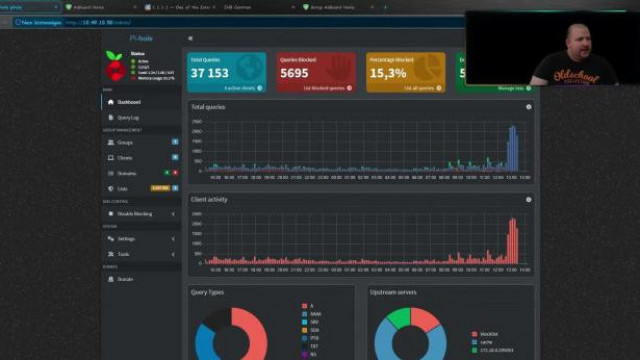The width and height of the screenshot is (640, 360).
Task: Click the shield favicon on AdGuard Home tab
Action: tap(69, 7)
